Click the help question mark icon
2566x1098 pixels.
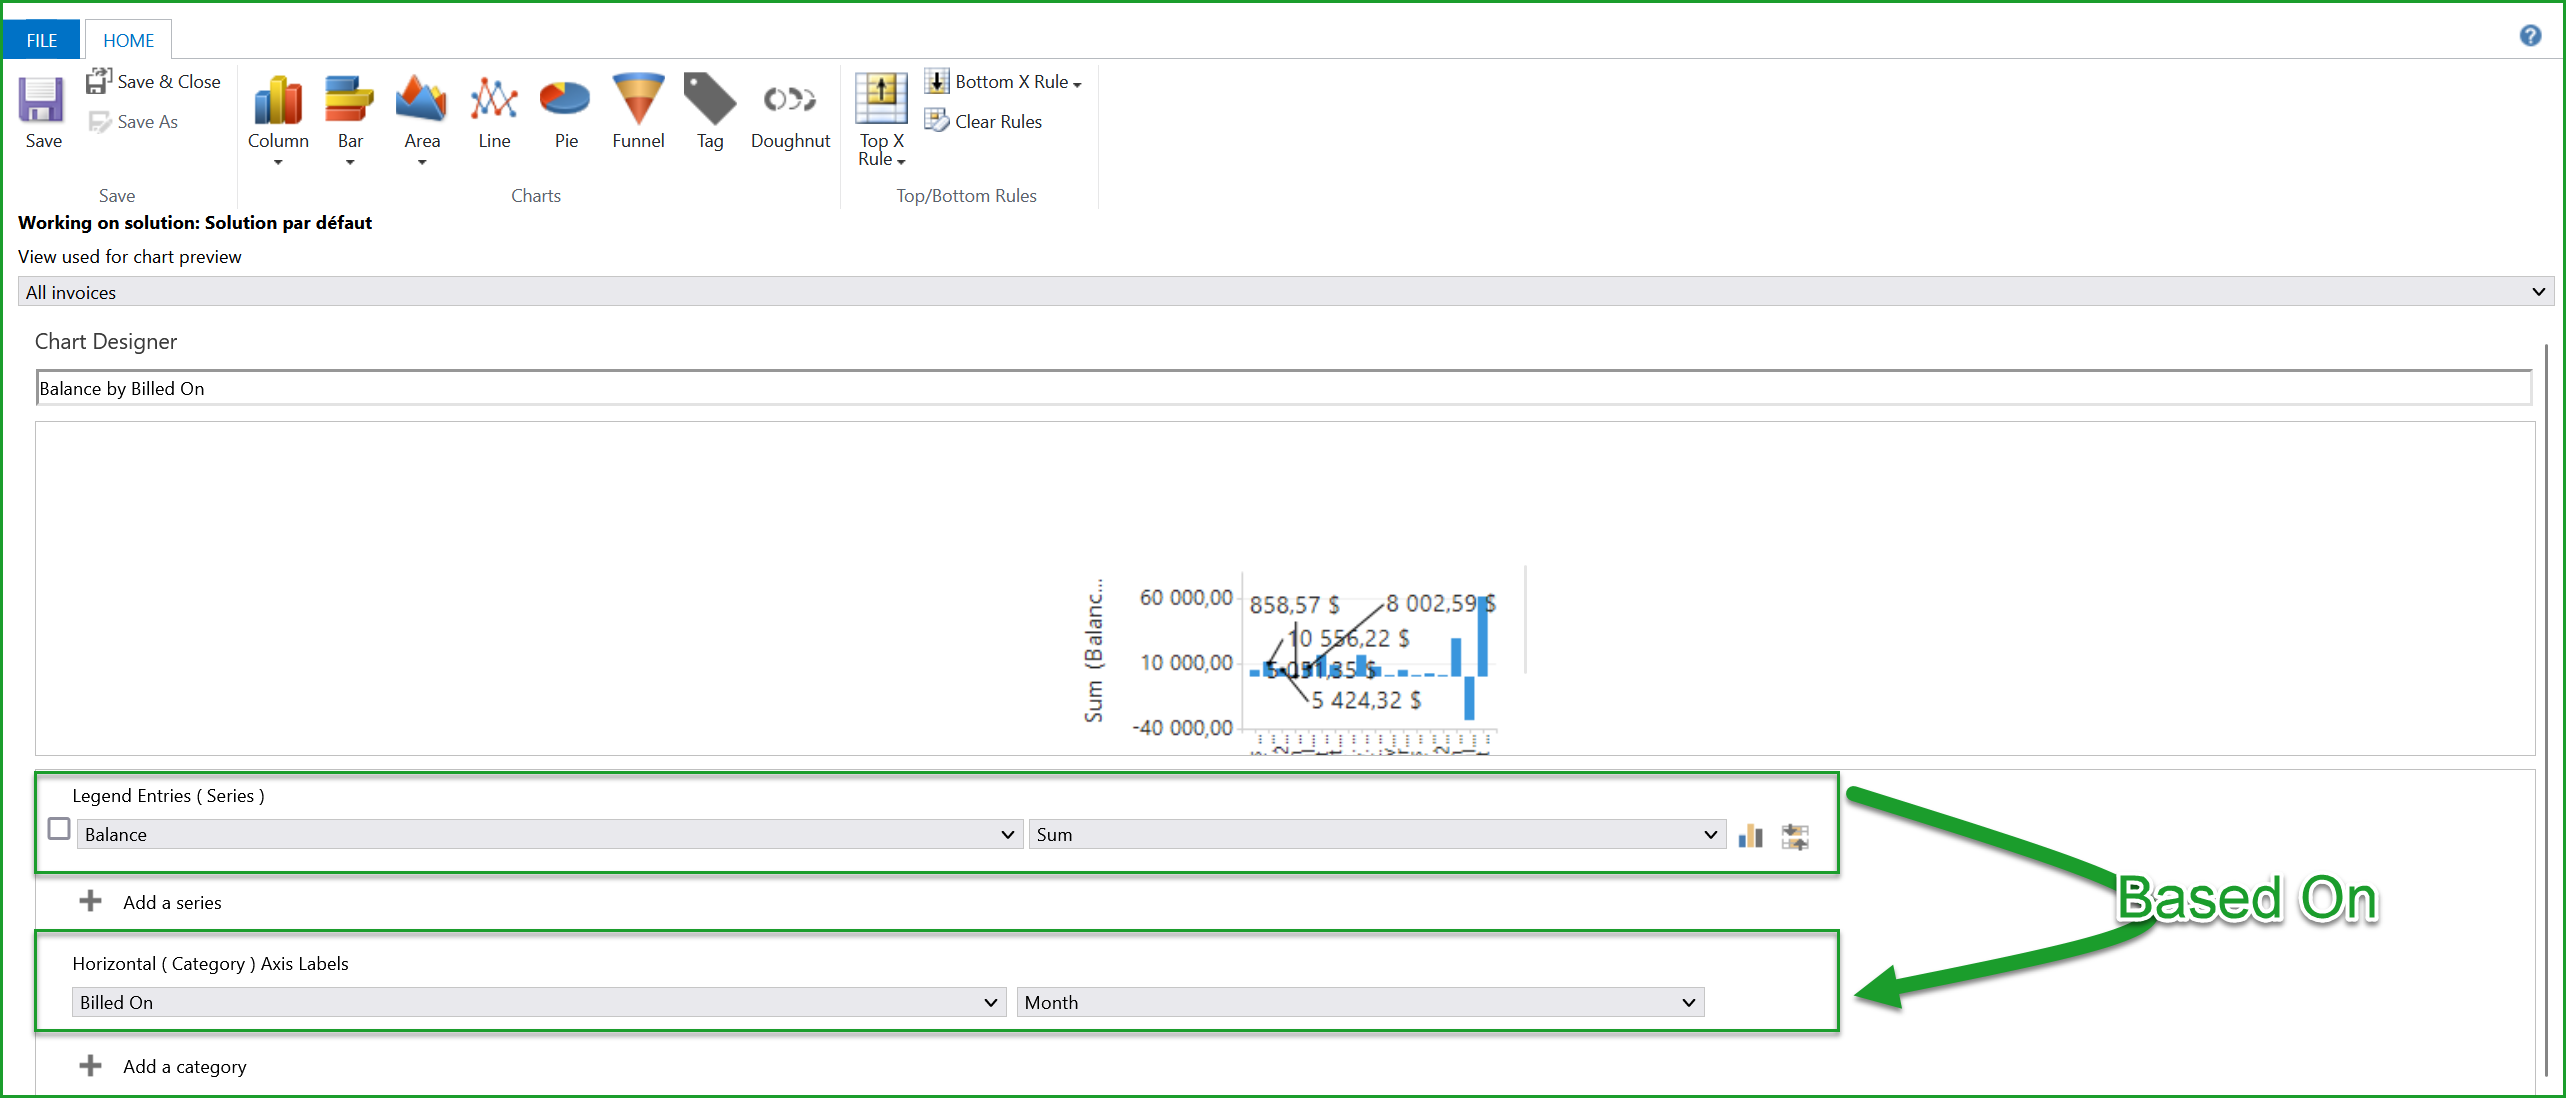[2531, 35]
